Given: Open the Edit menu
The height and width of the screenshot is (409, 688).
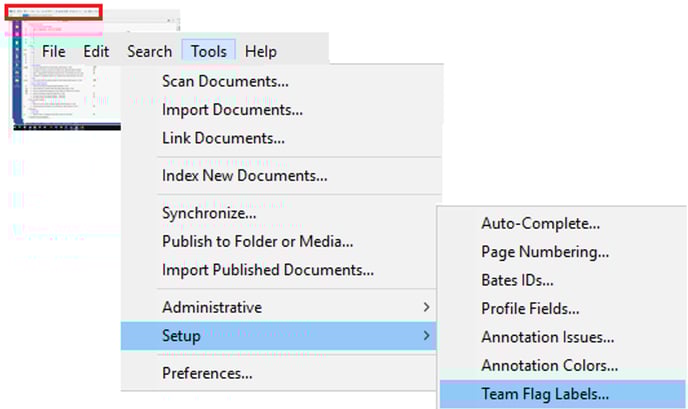Looking at the screenshot, I should (x=97, y=51).
